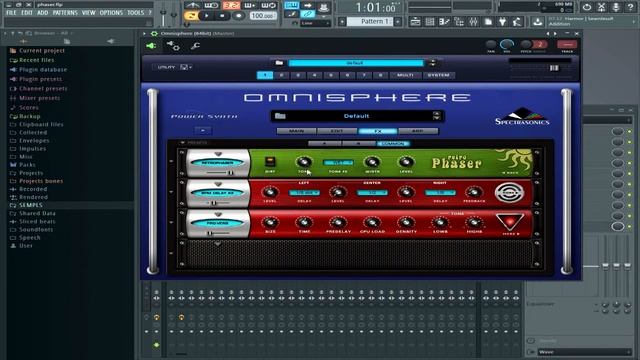The height and width of the screenshot is (360, 640).
Task: Click the audio tools scissors icon
Action: [601, 7]
